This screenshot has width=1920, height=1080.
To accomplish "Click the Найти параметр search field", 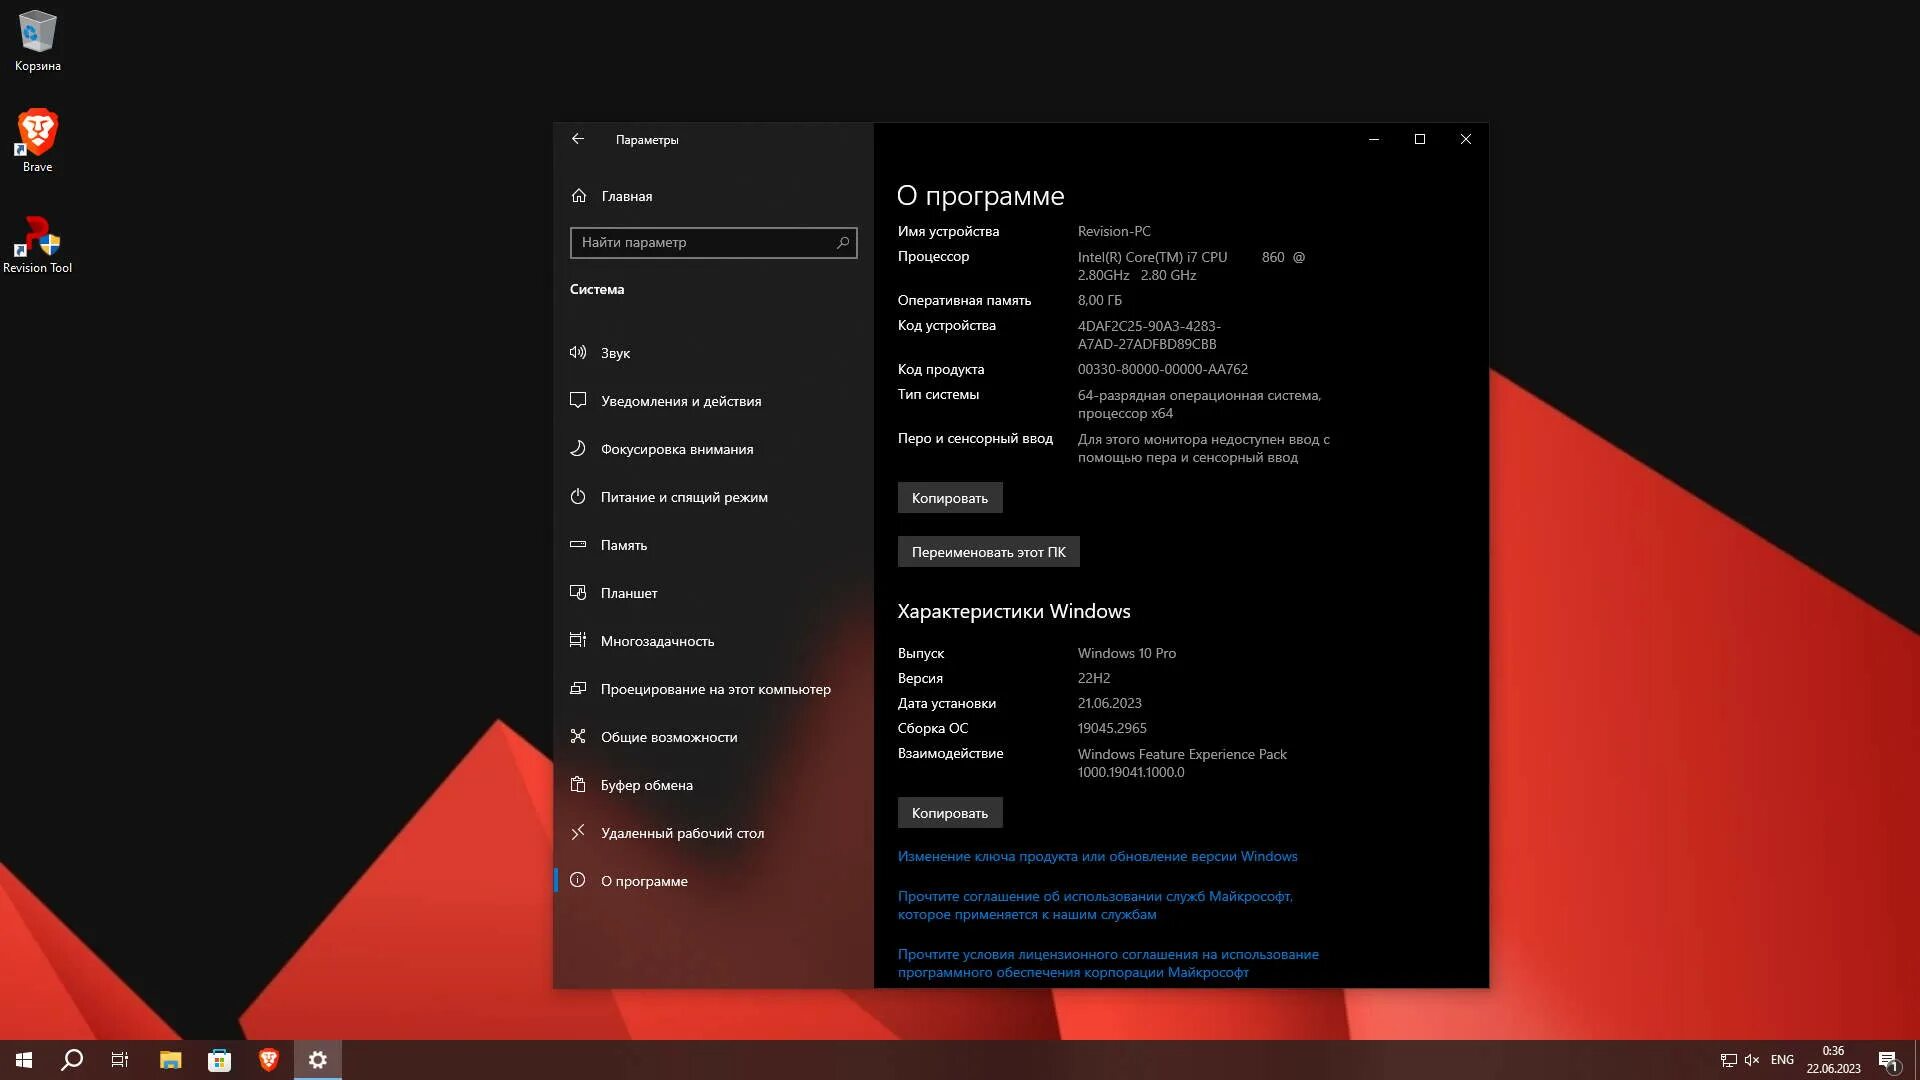I will click(x=700, y=243).
